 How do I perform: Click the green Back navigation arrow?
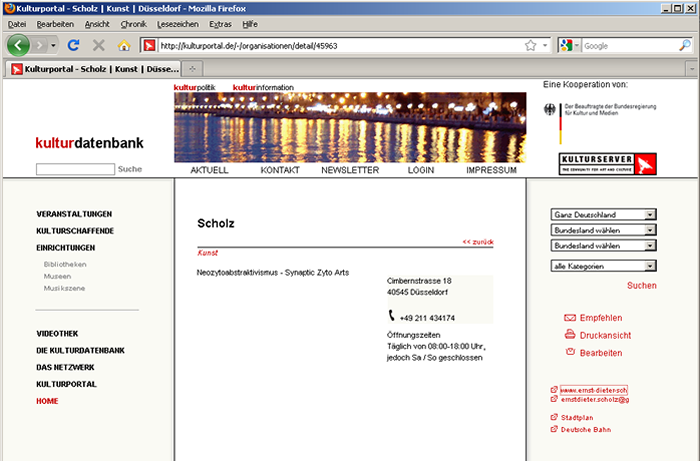coord(20,46)
